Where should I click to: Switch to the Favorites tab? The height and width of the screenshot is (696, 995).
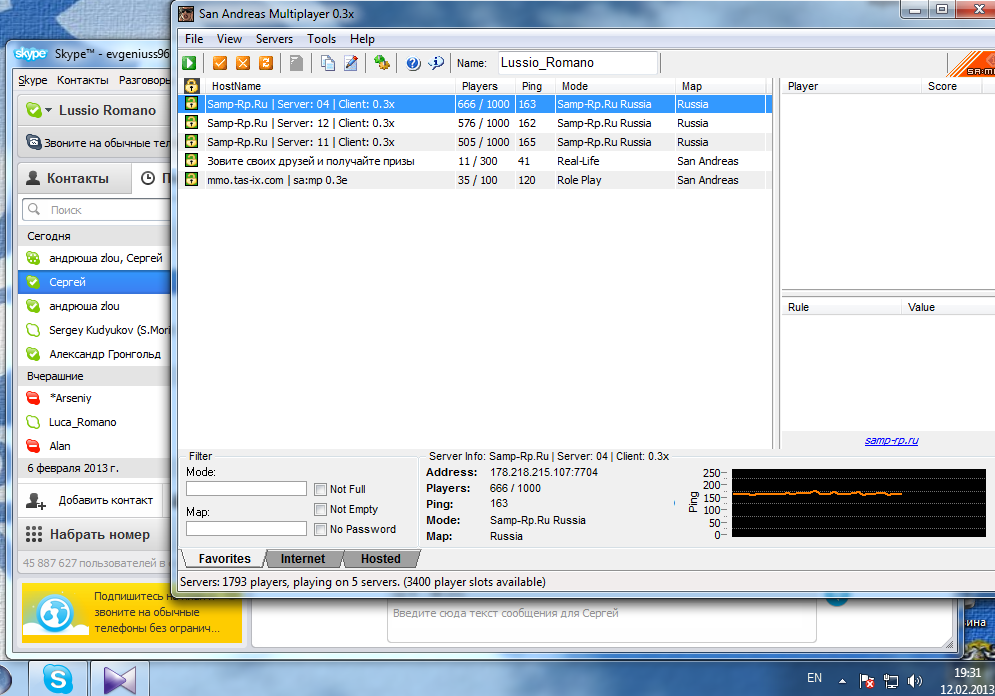(224, 558)
